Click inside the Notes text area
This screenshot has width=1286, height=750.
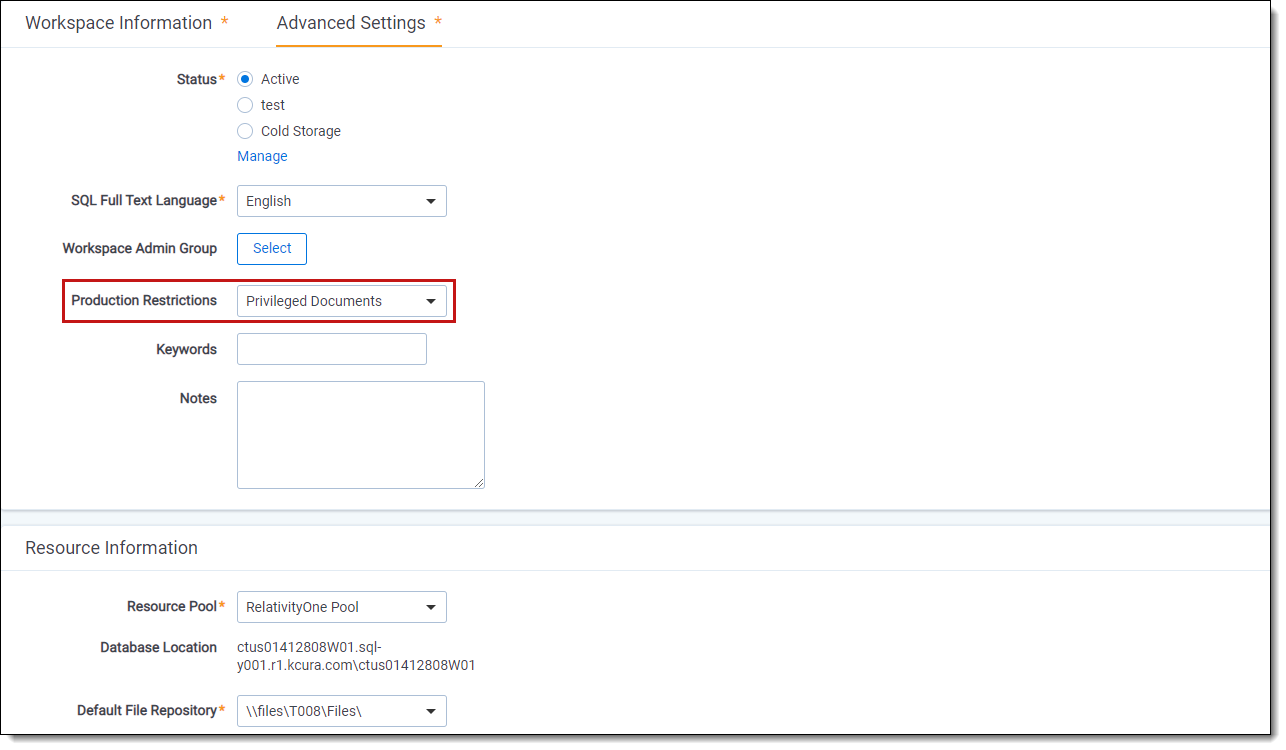coord(361,435)
